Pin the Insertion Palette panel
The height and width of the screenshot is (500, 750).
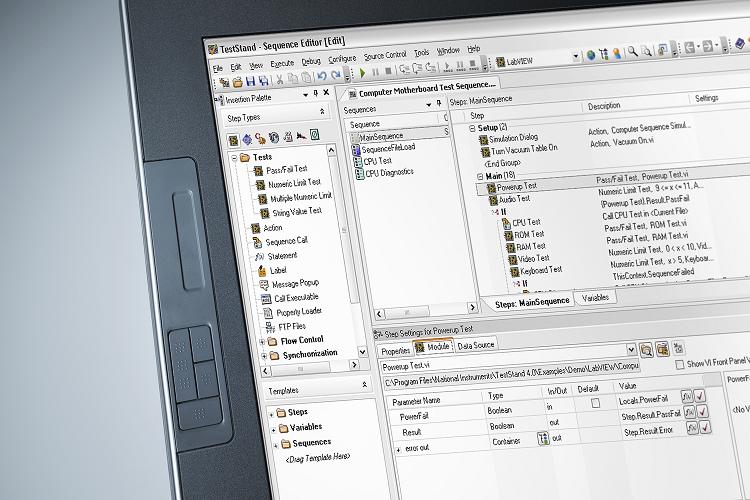[x=316, y=94]
